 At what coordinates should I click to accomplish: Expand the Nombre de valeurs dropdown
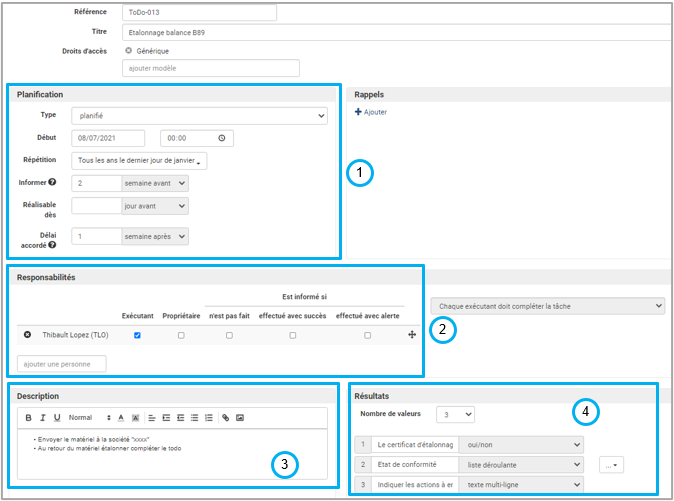click(454, 413)
